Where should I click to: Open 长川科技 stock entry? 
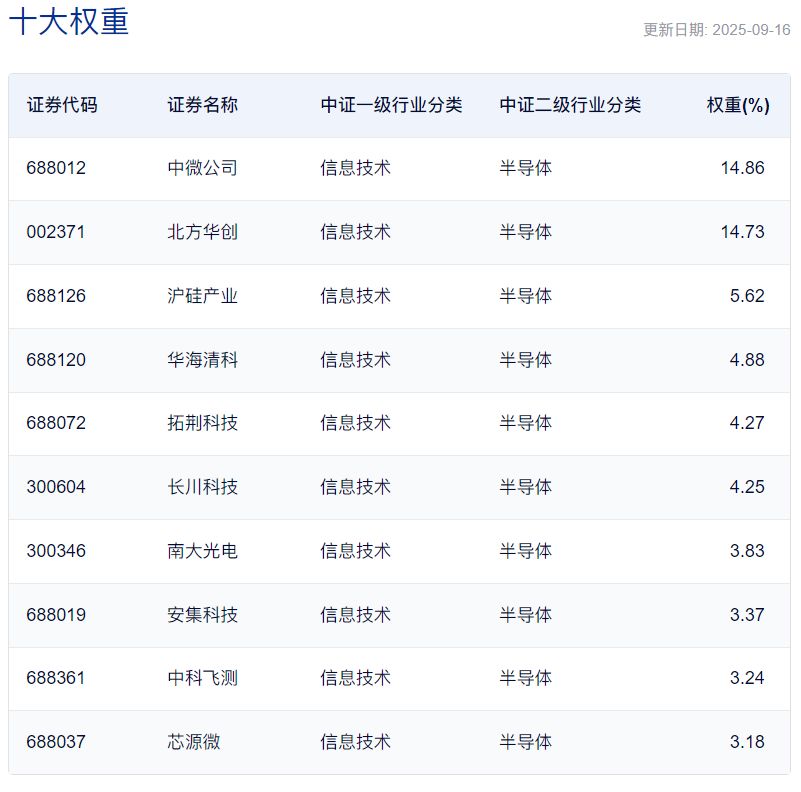point(203,487)
